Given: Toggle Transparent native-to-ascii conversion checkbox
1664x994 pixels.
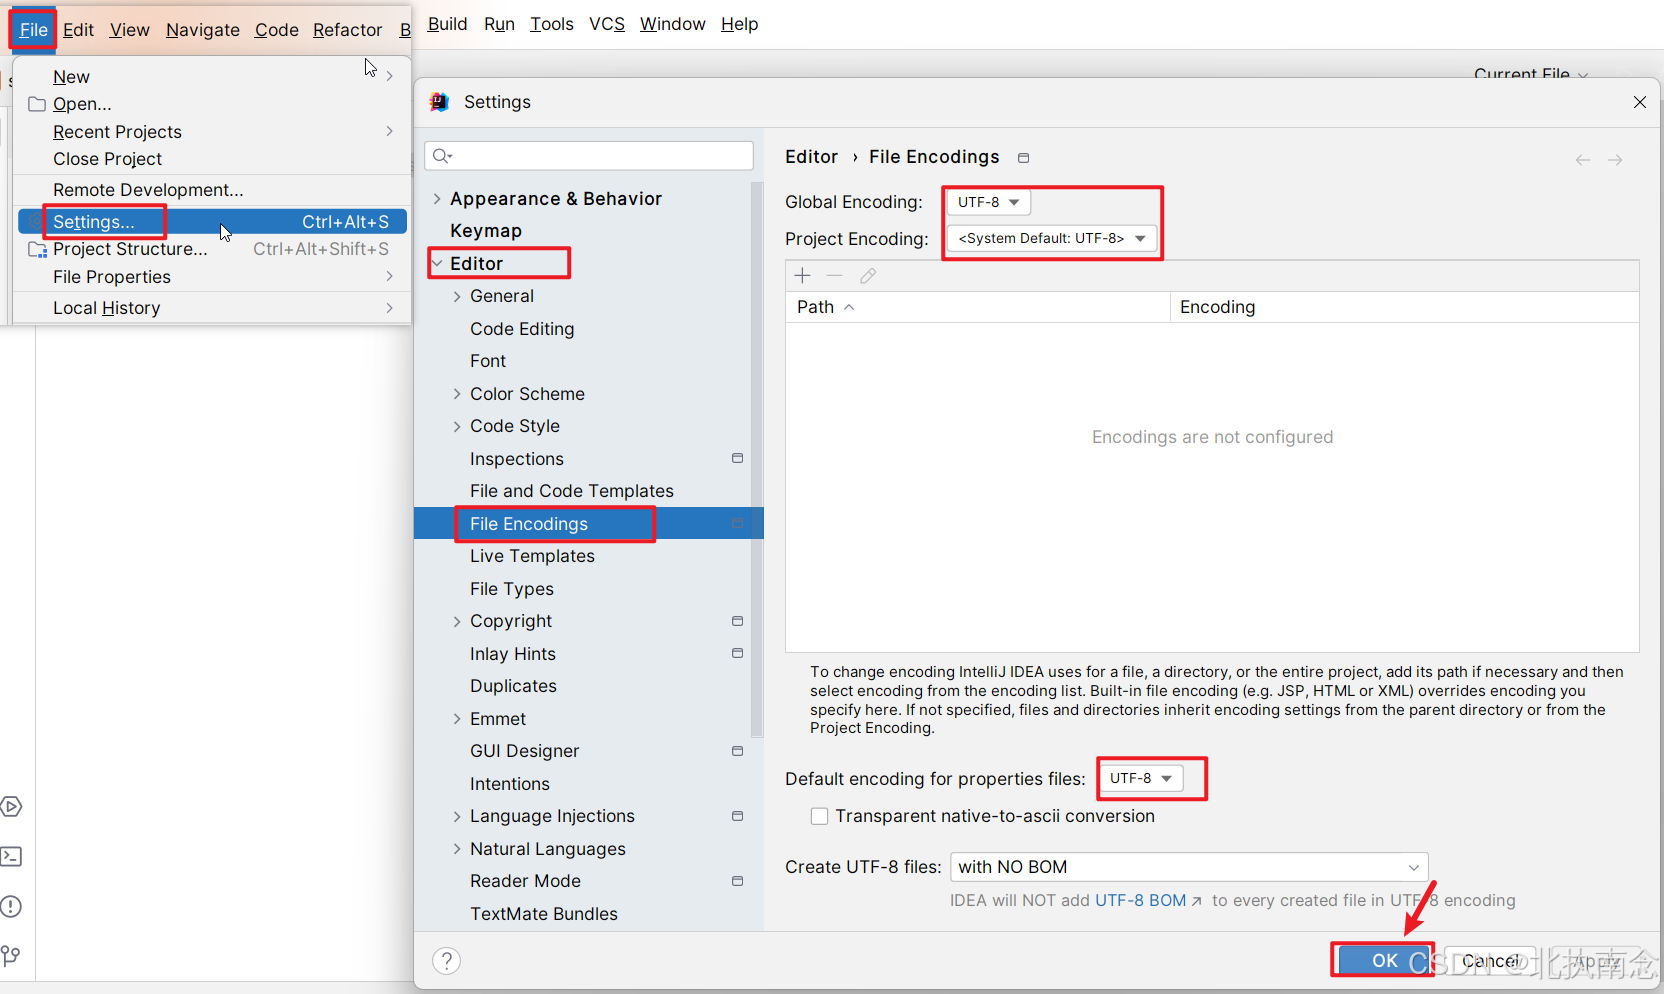Looking at the screenshot, I should coord(819,816).
